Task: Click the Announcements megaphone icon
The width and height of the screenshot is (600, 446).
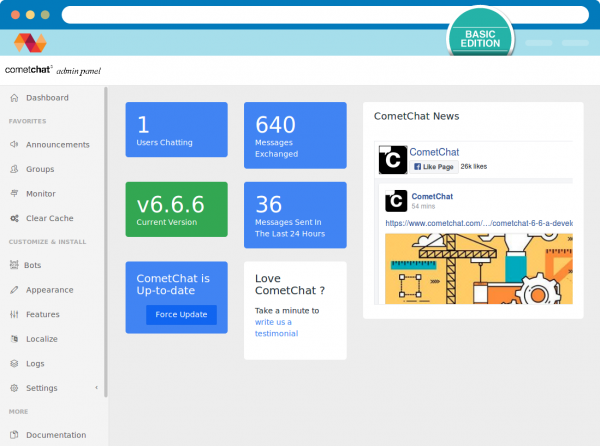Action: (x=14, y=145)
